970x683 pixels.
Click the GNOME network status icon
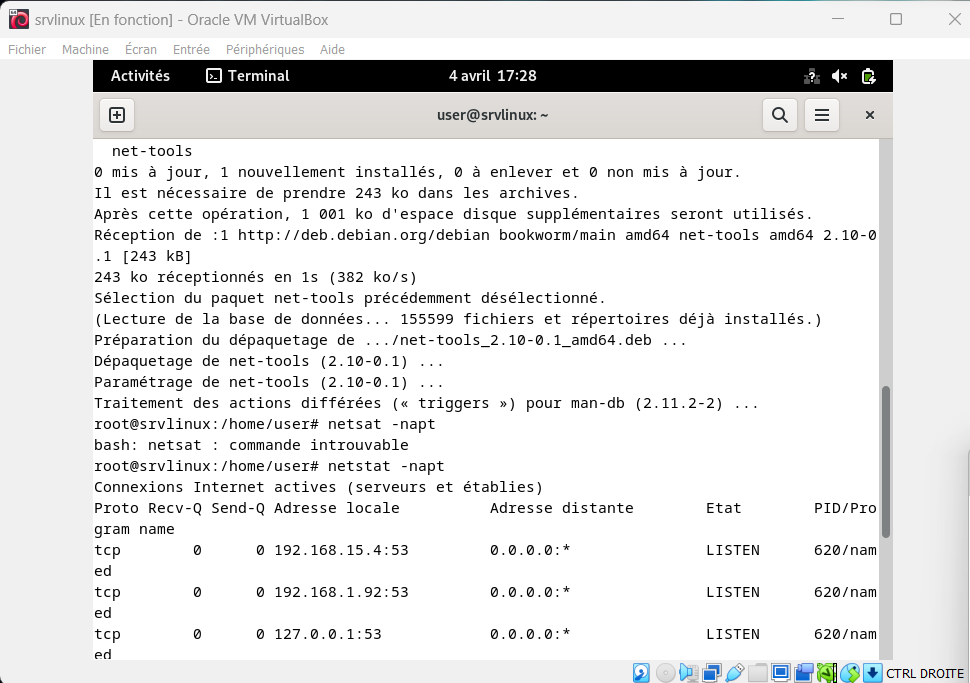pos(812,76)
